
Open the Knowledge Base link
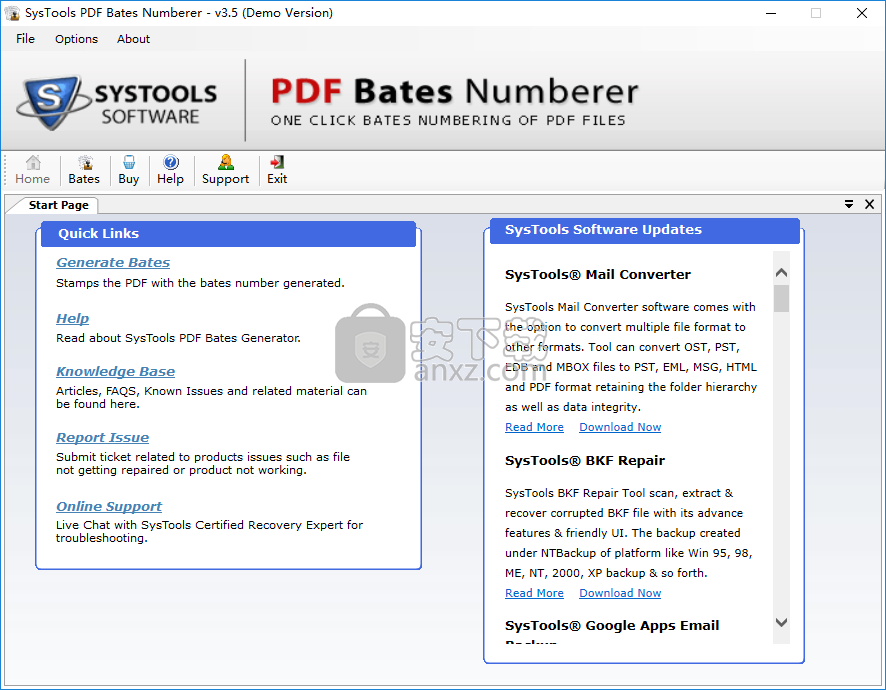(x=115, y=372)
